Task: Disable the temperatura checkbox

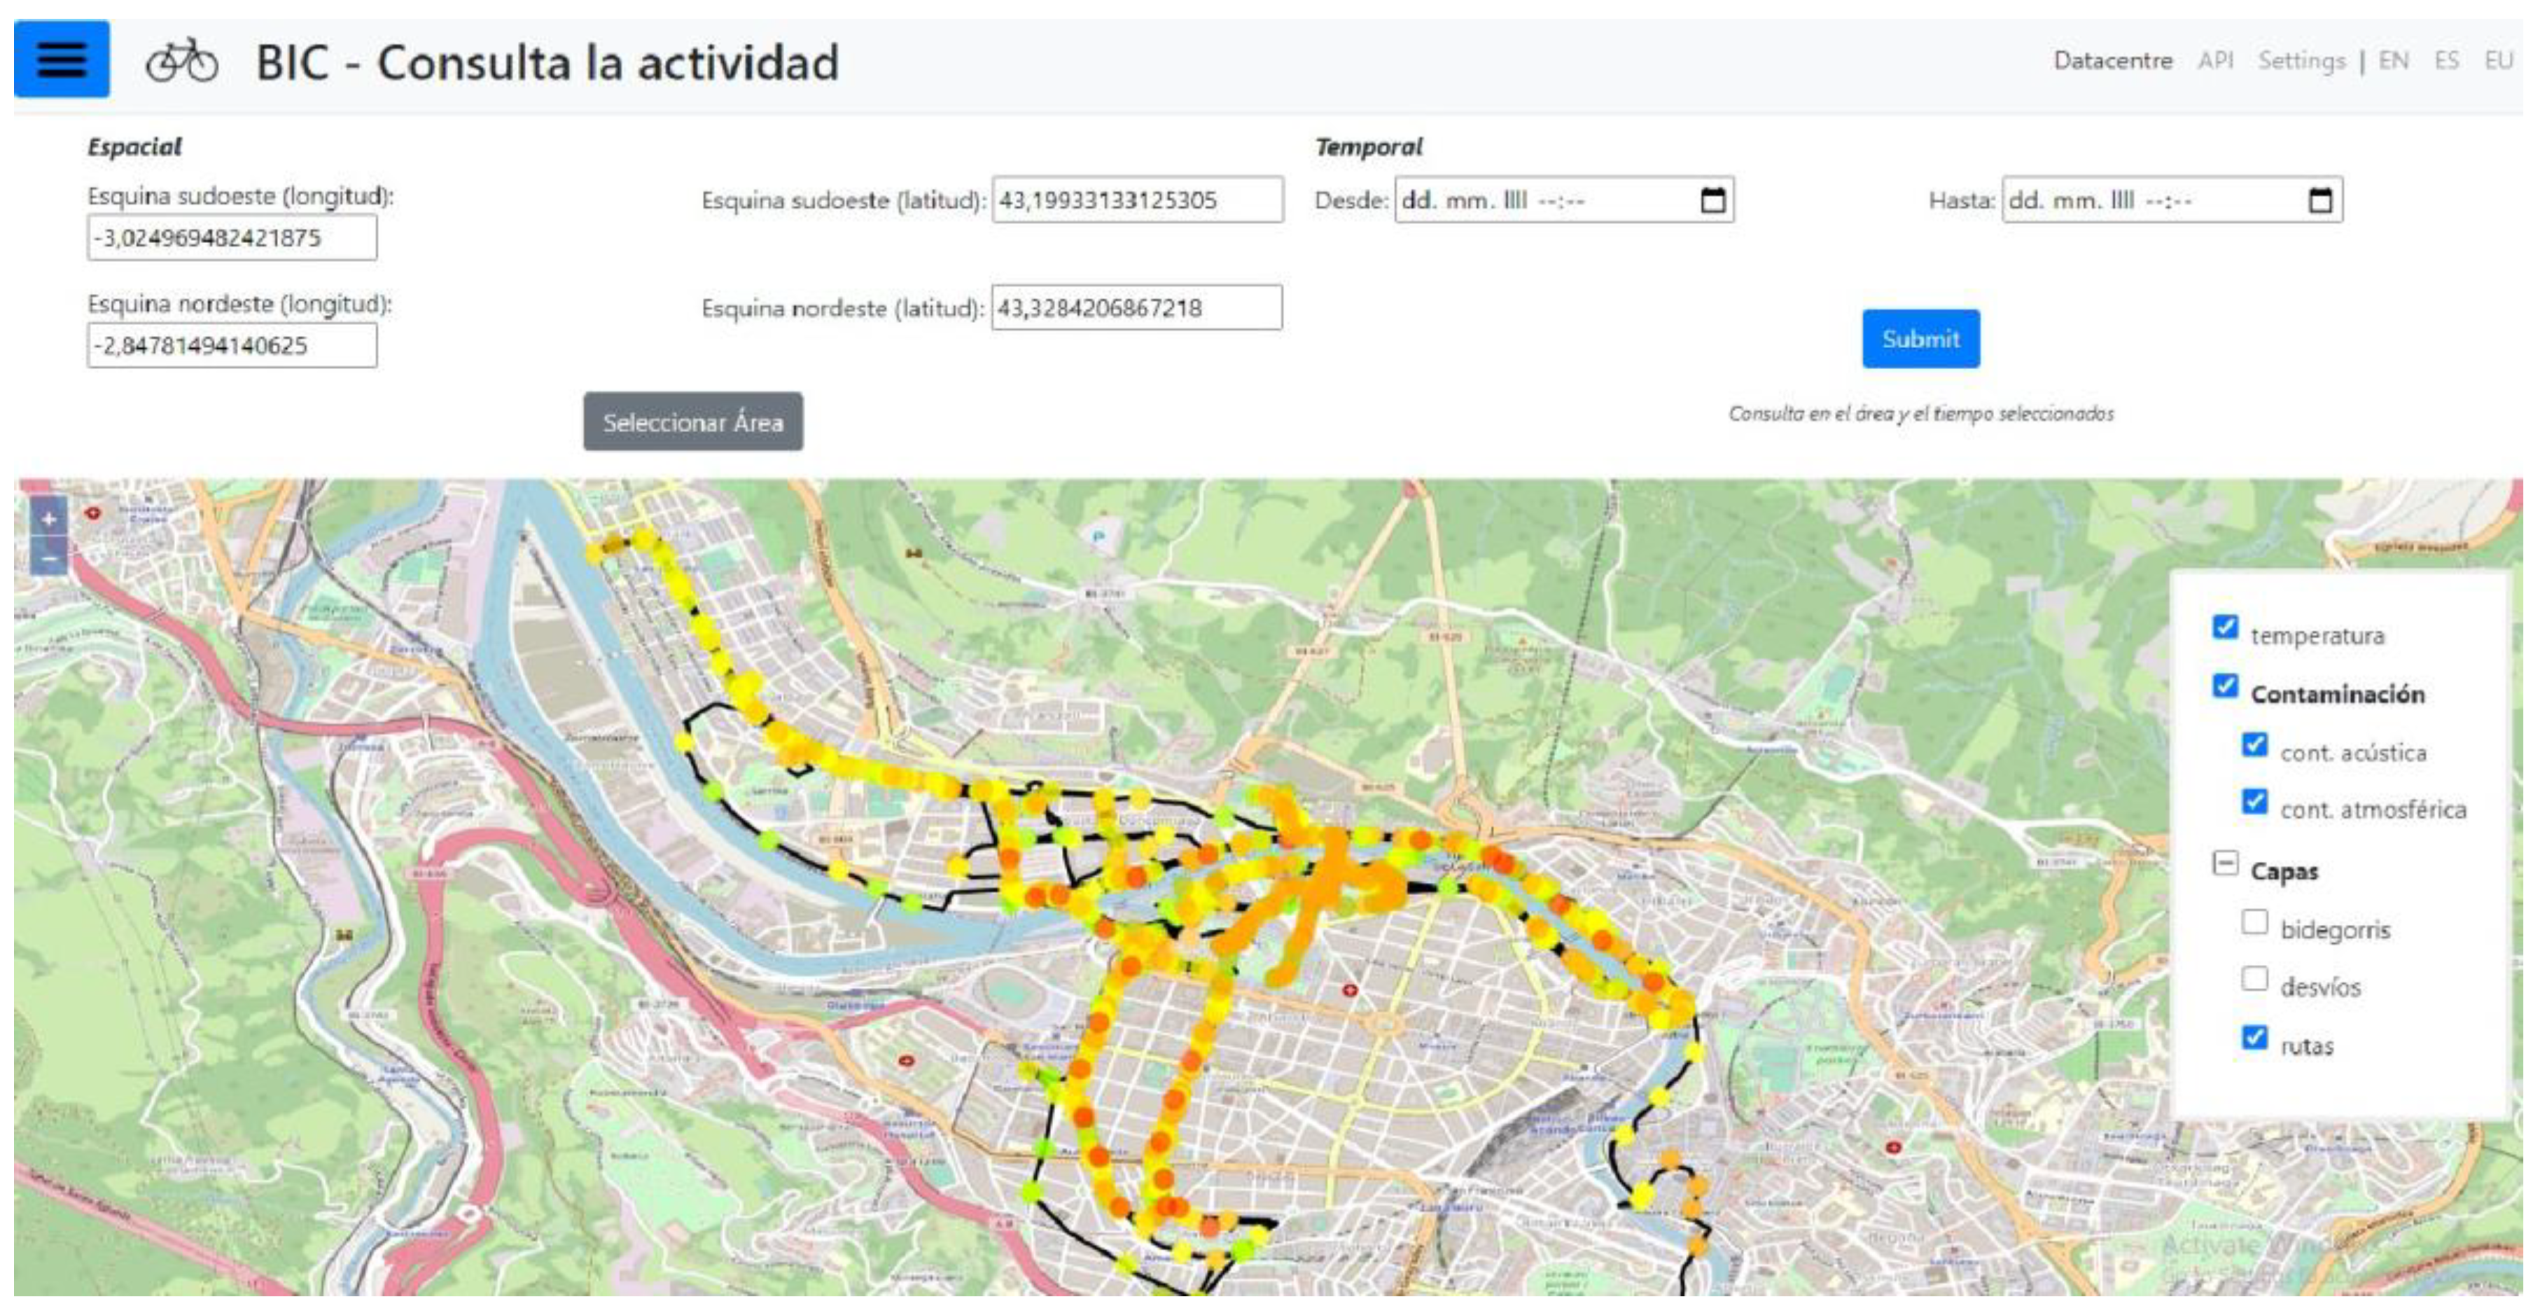Action: coord(2225,627)
